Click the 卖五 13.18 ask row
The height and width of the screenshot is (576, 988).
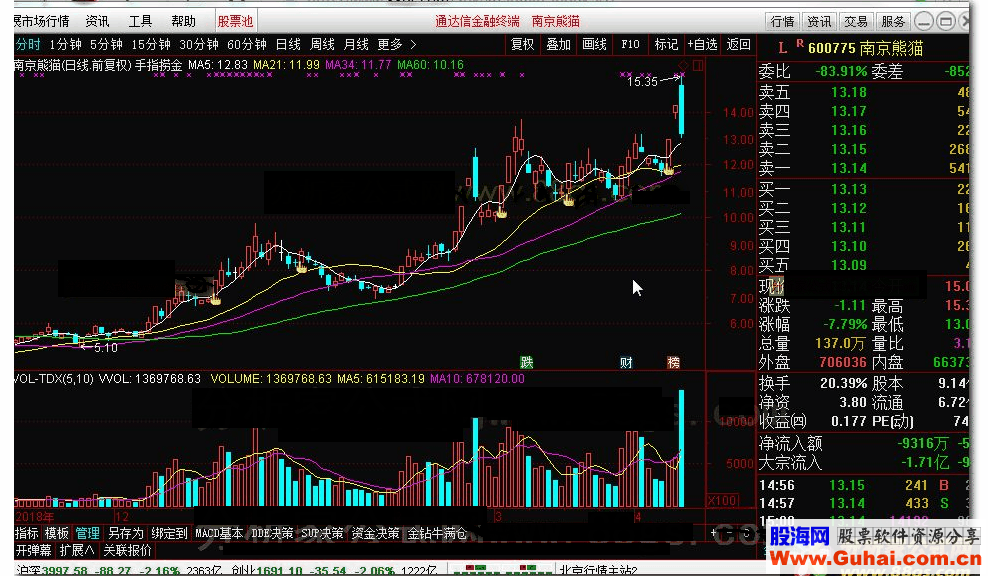(x=863, y=93)
